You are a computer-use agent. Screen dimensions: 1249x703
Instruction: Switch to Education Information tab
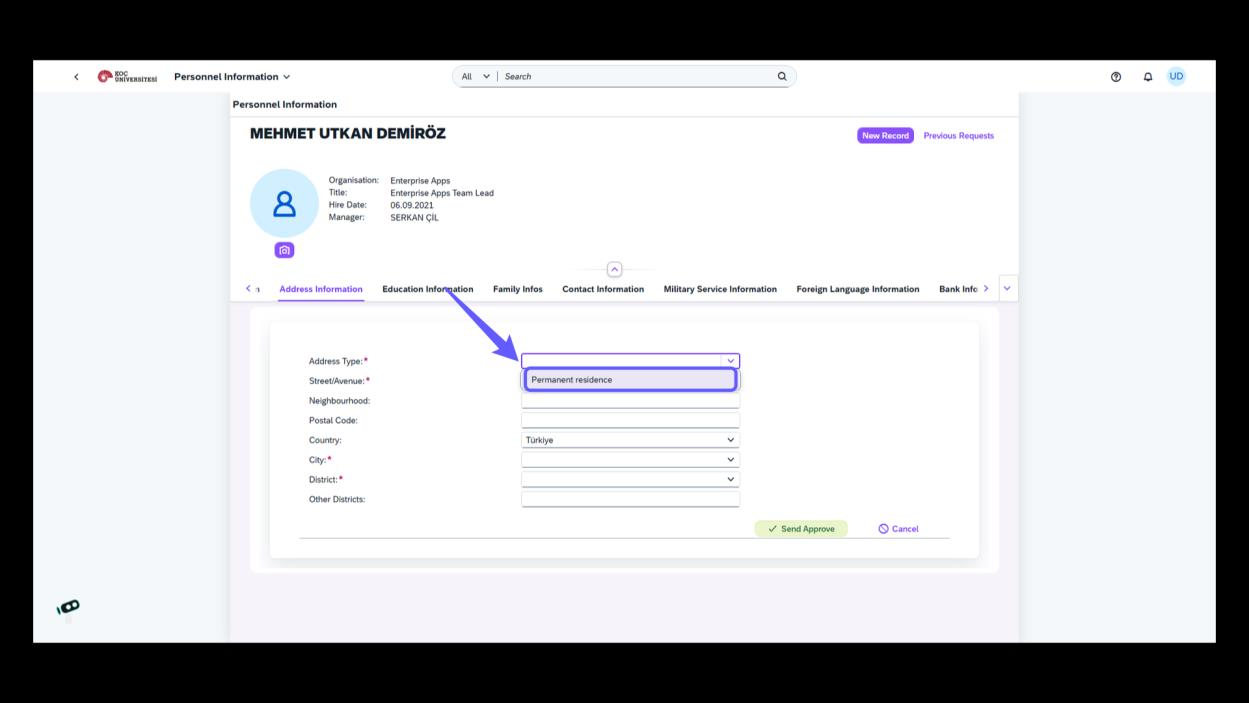coord(428,289)
